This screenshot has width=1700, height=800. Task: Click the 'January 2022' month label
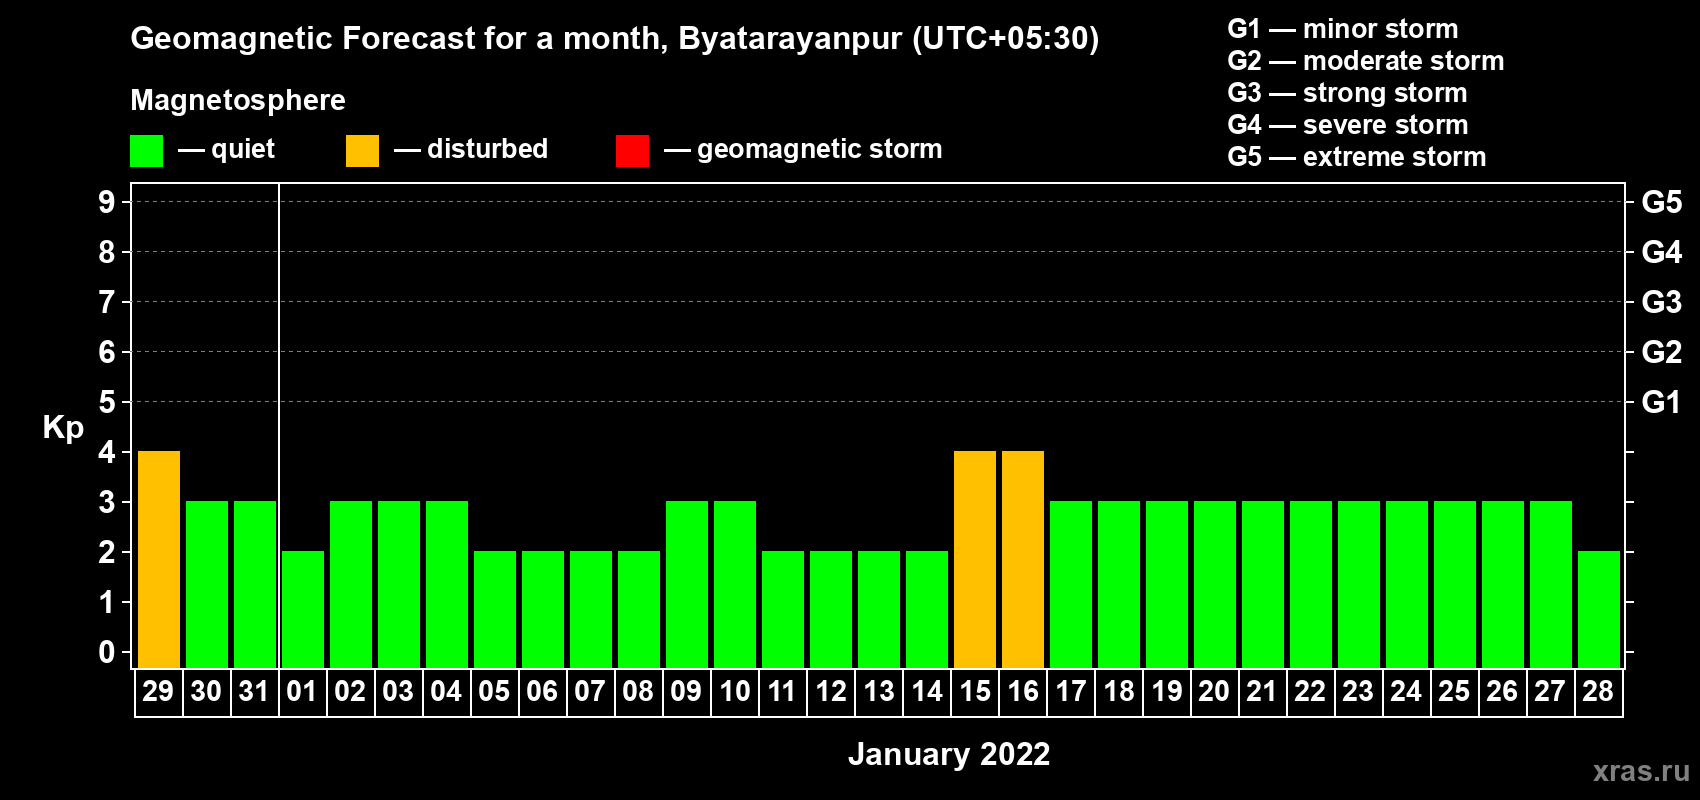coord(949,754)
